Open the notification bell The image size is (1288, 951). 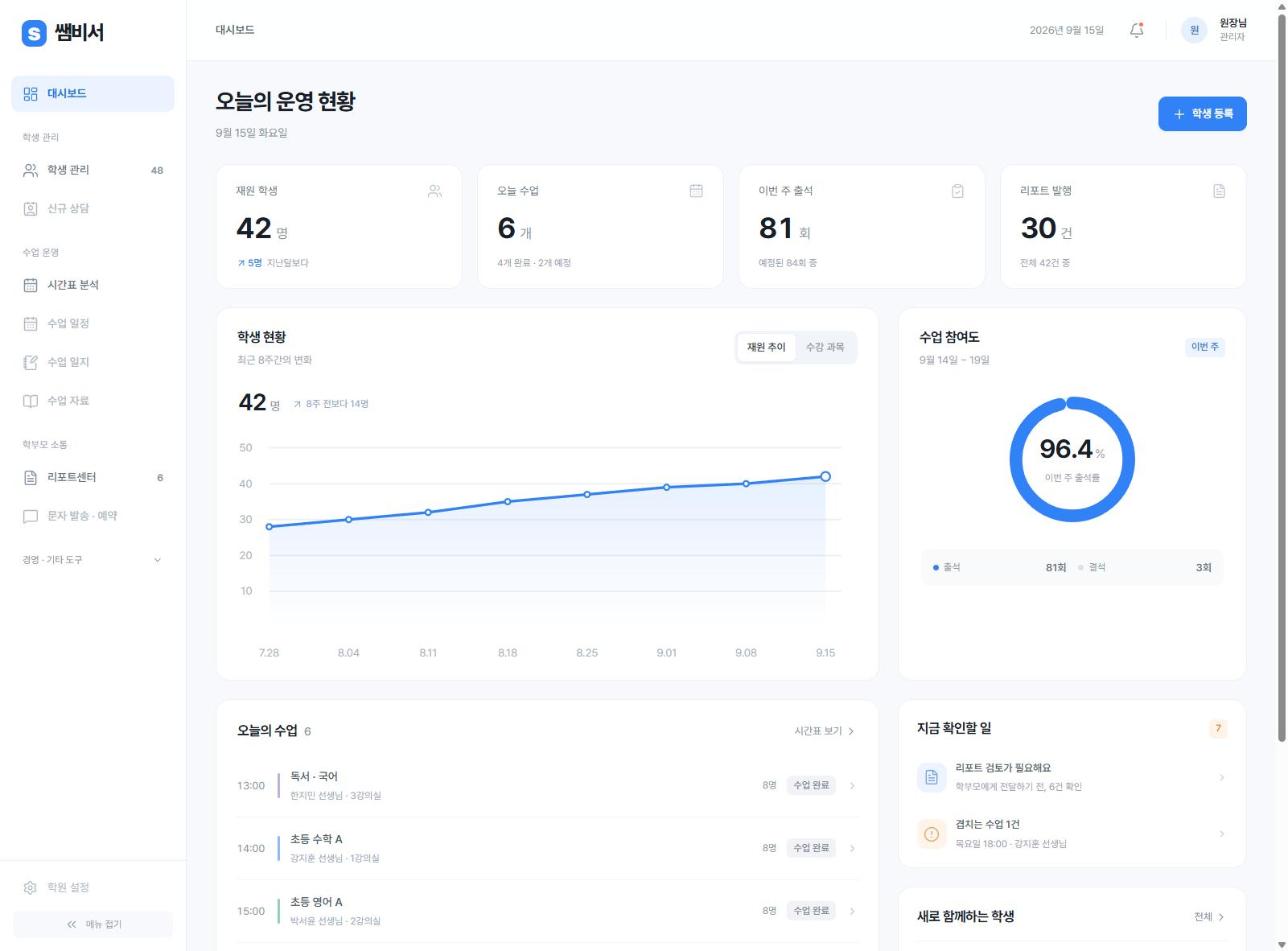1136,30
